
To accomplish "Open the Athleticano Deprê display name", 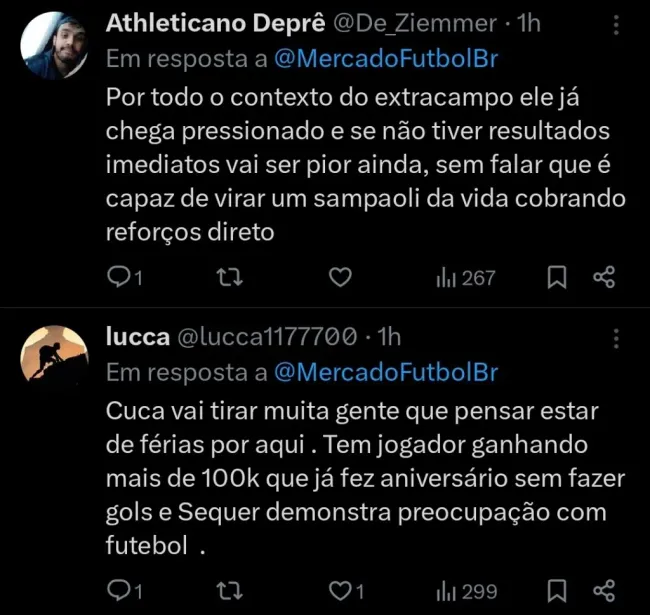I will 214,22.
